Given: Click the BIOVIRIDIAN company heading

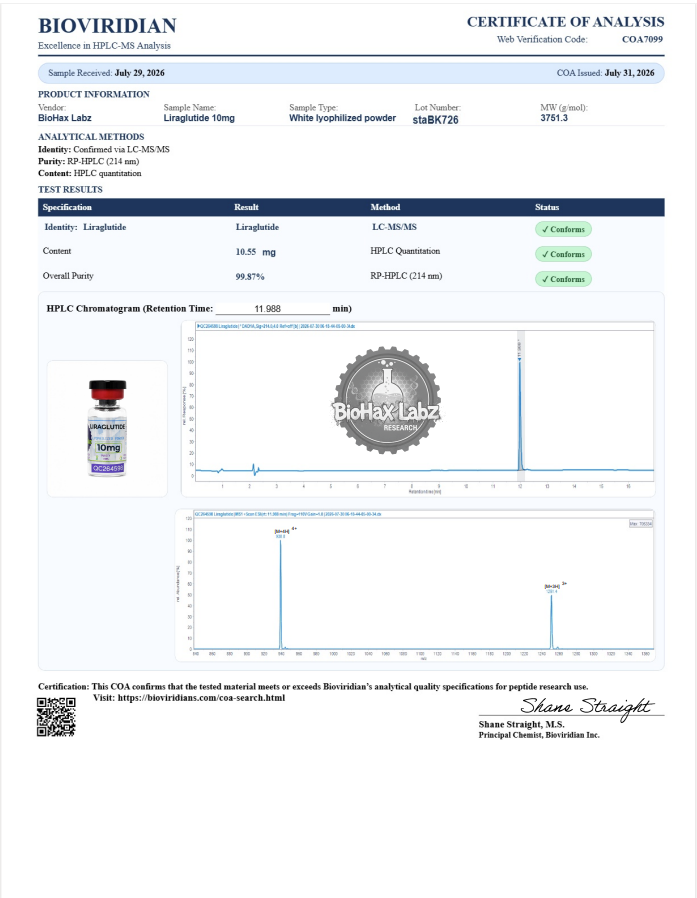Looking at the screenshot, I should click(x=107, y=26).
